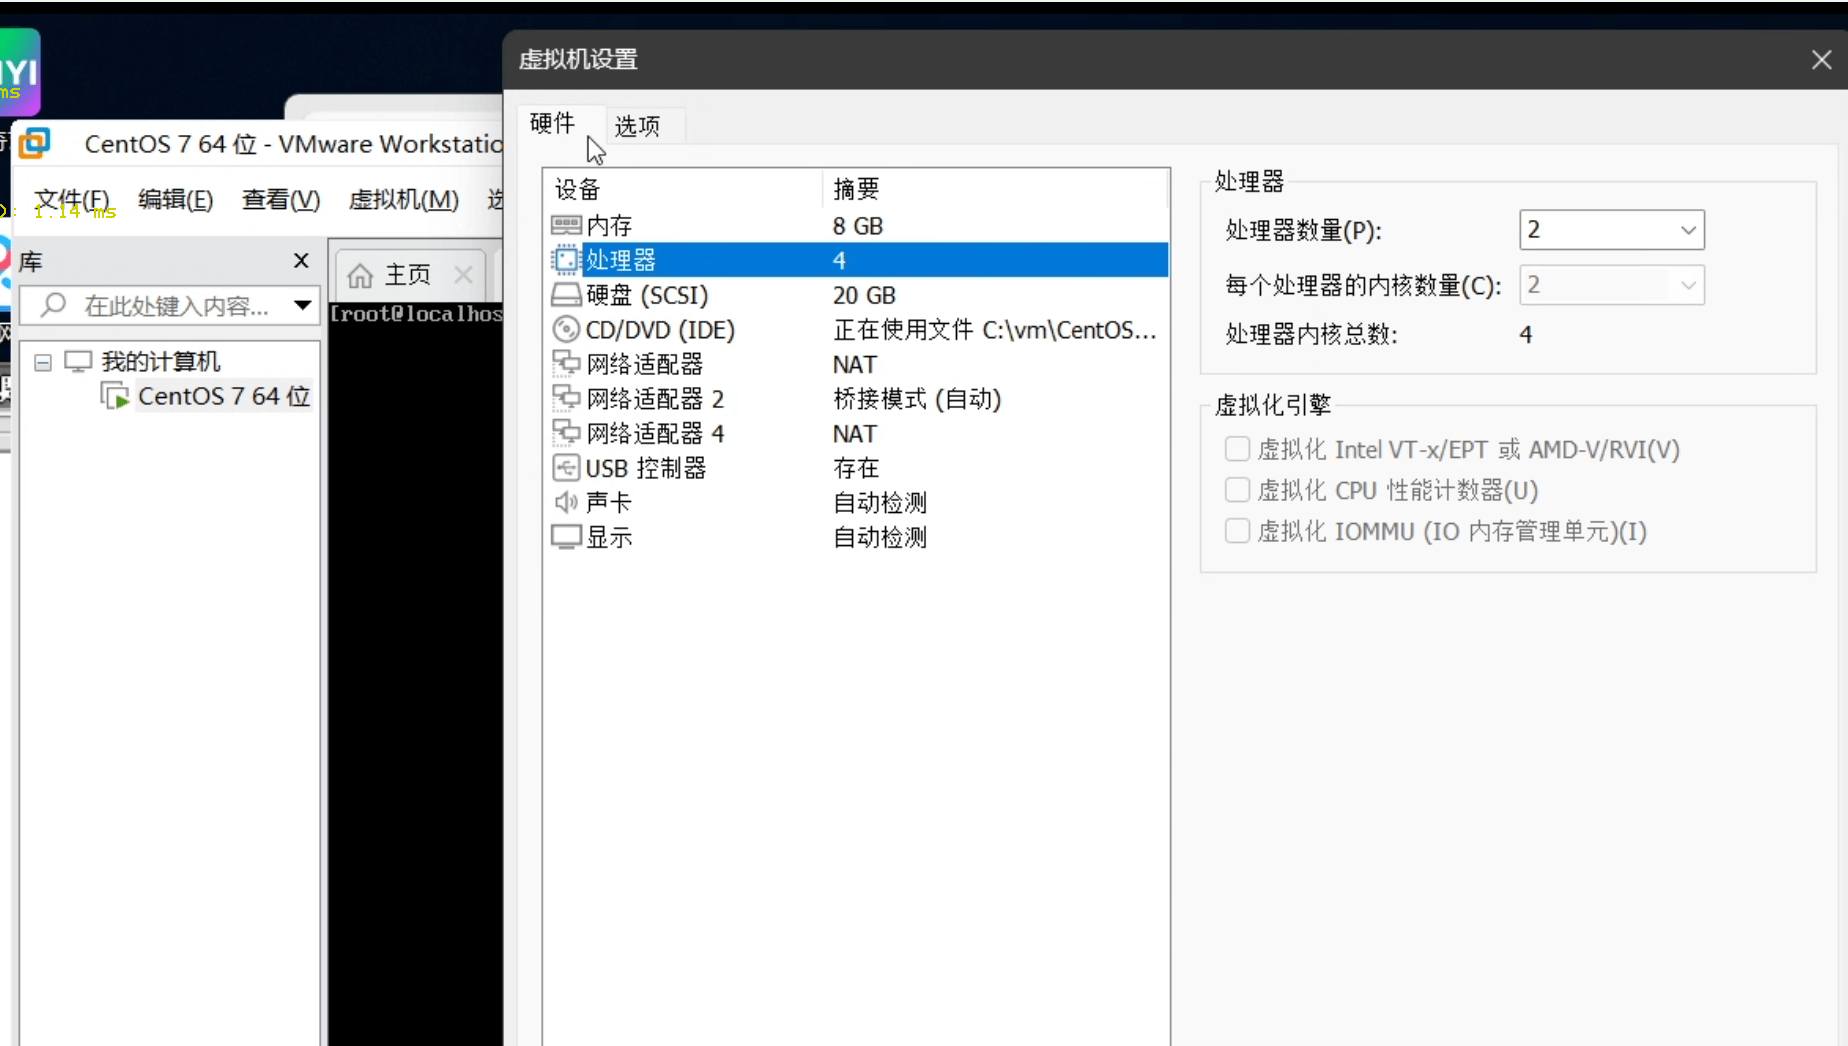Screen dimensions: 1848x1046
Task: Switch to the 选项 tab
Action: (x=637, y=126)
